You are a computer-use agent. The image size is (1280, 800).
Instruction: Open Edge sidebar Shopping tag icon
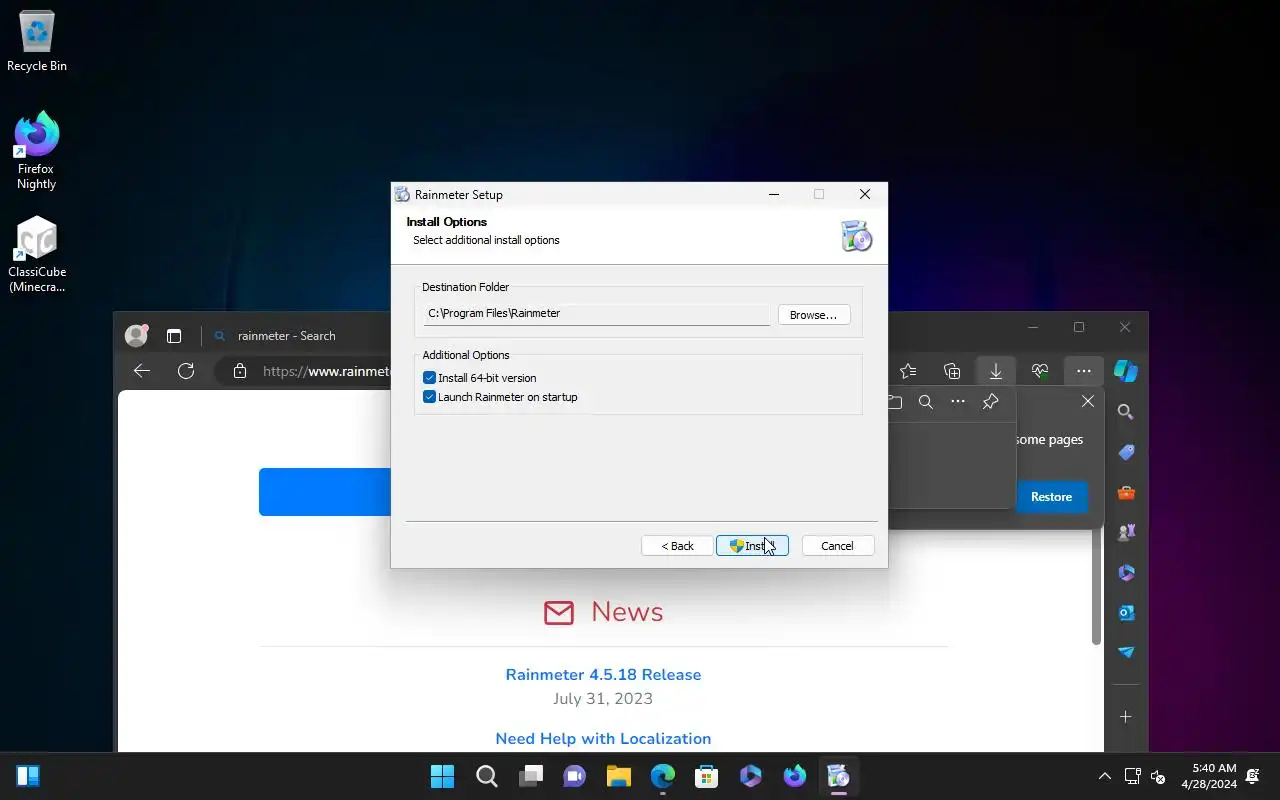pyautogui.click(x=1126, y=452)
